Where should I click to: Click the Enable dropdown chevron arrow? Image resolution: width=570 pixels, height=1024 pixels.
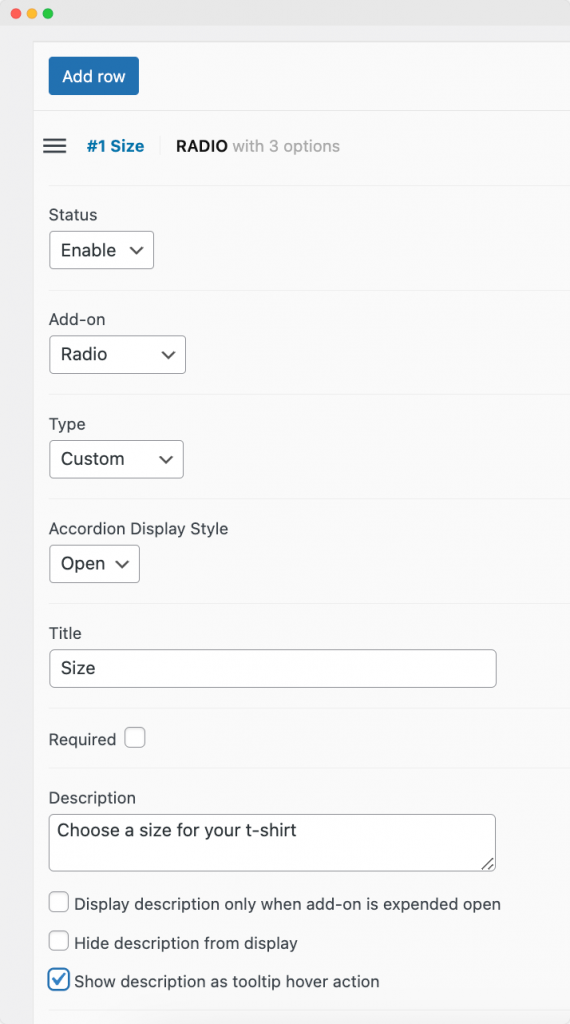[136, 250]
